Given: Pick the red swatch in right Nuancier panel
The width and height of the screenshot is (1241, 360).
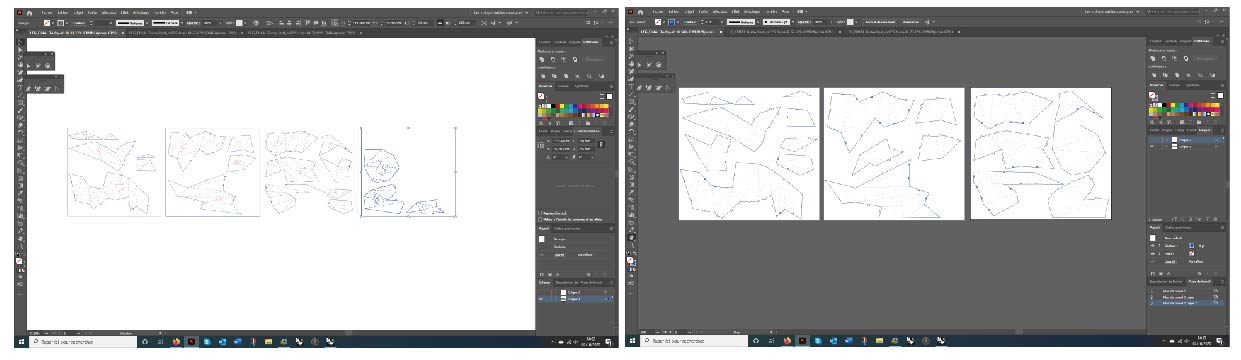Looking at the screenshot, I should point(1168,104).
